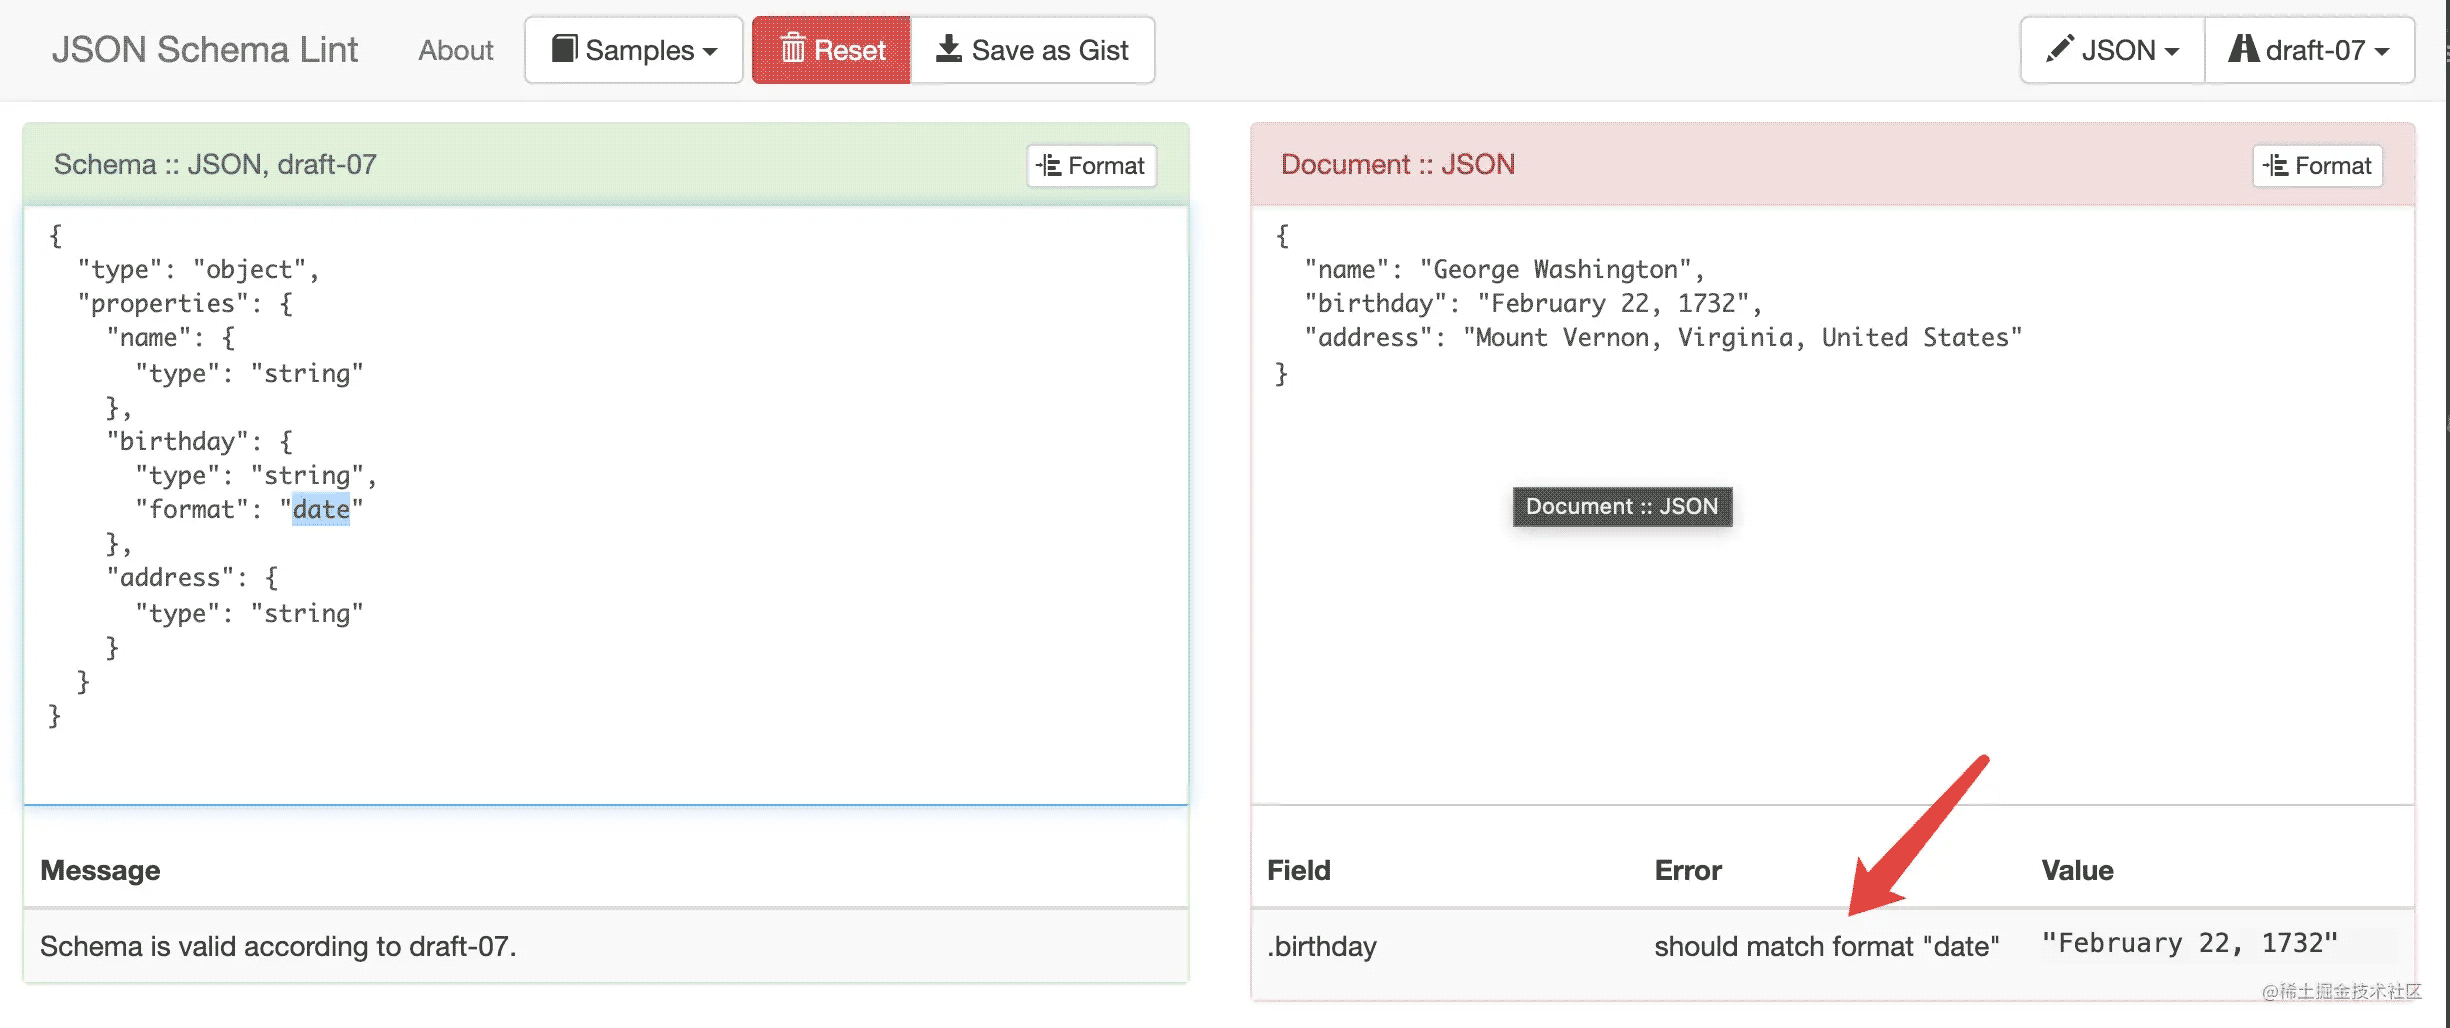Go to JSON Schema Lint home
Screen dimensions: 2450x1028
tap(204, 50)
